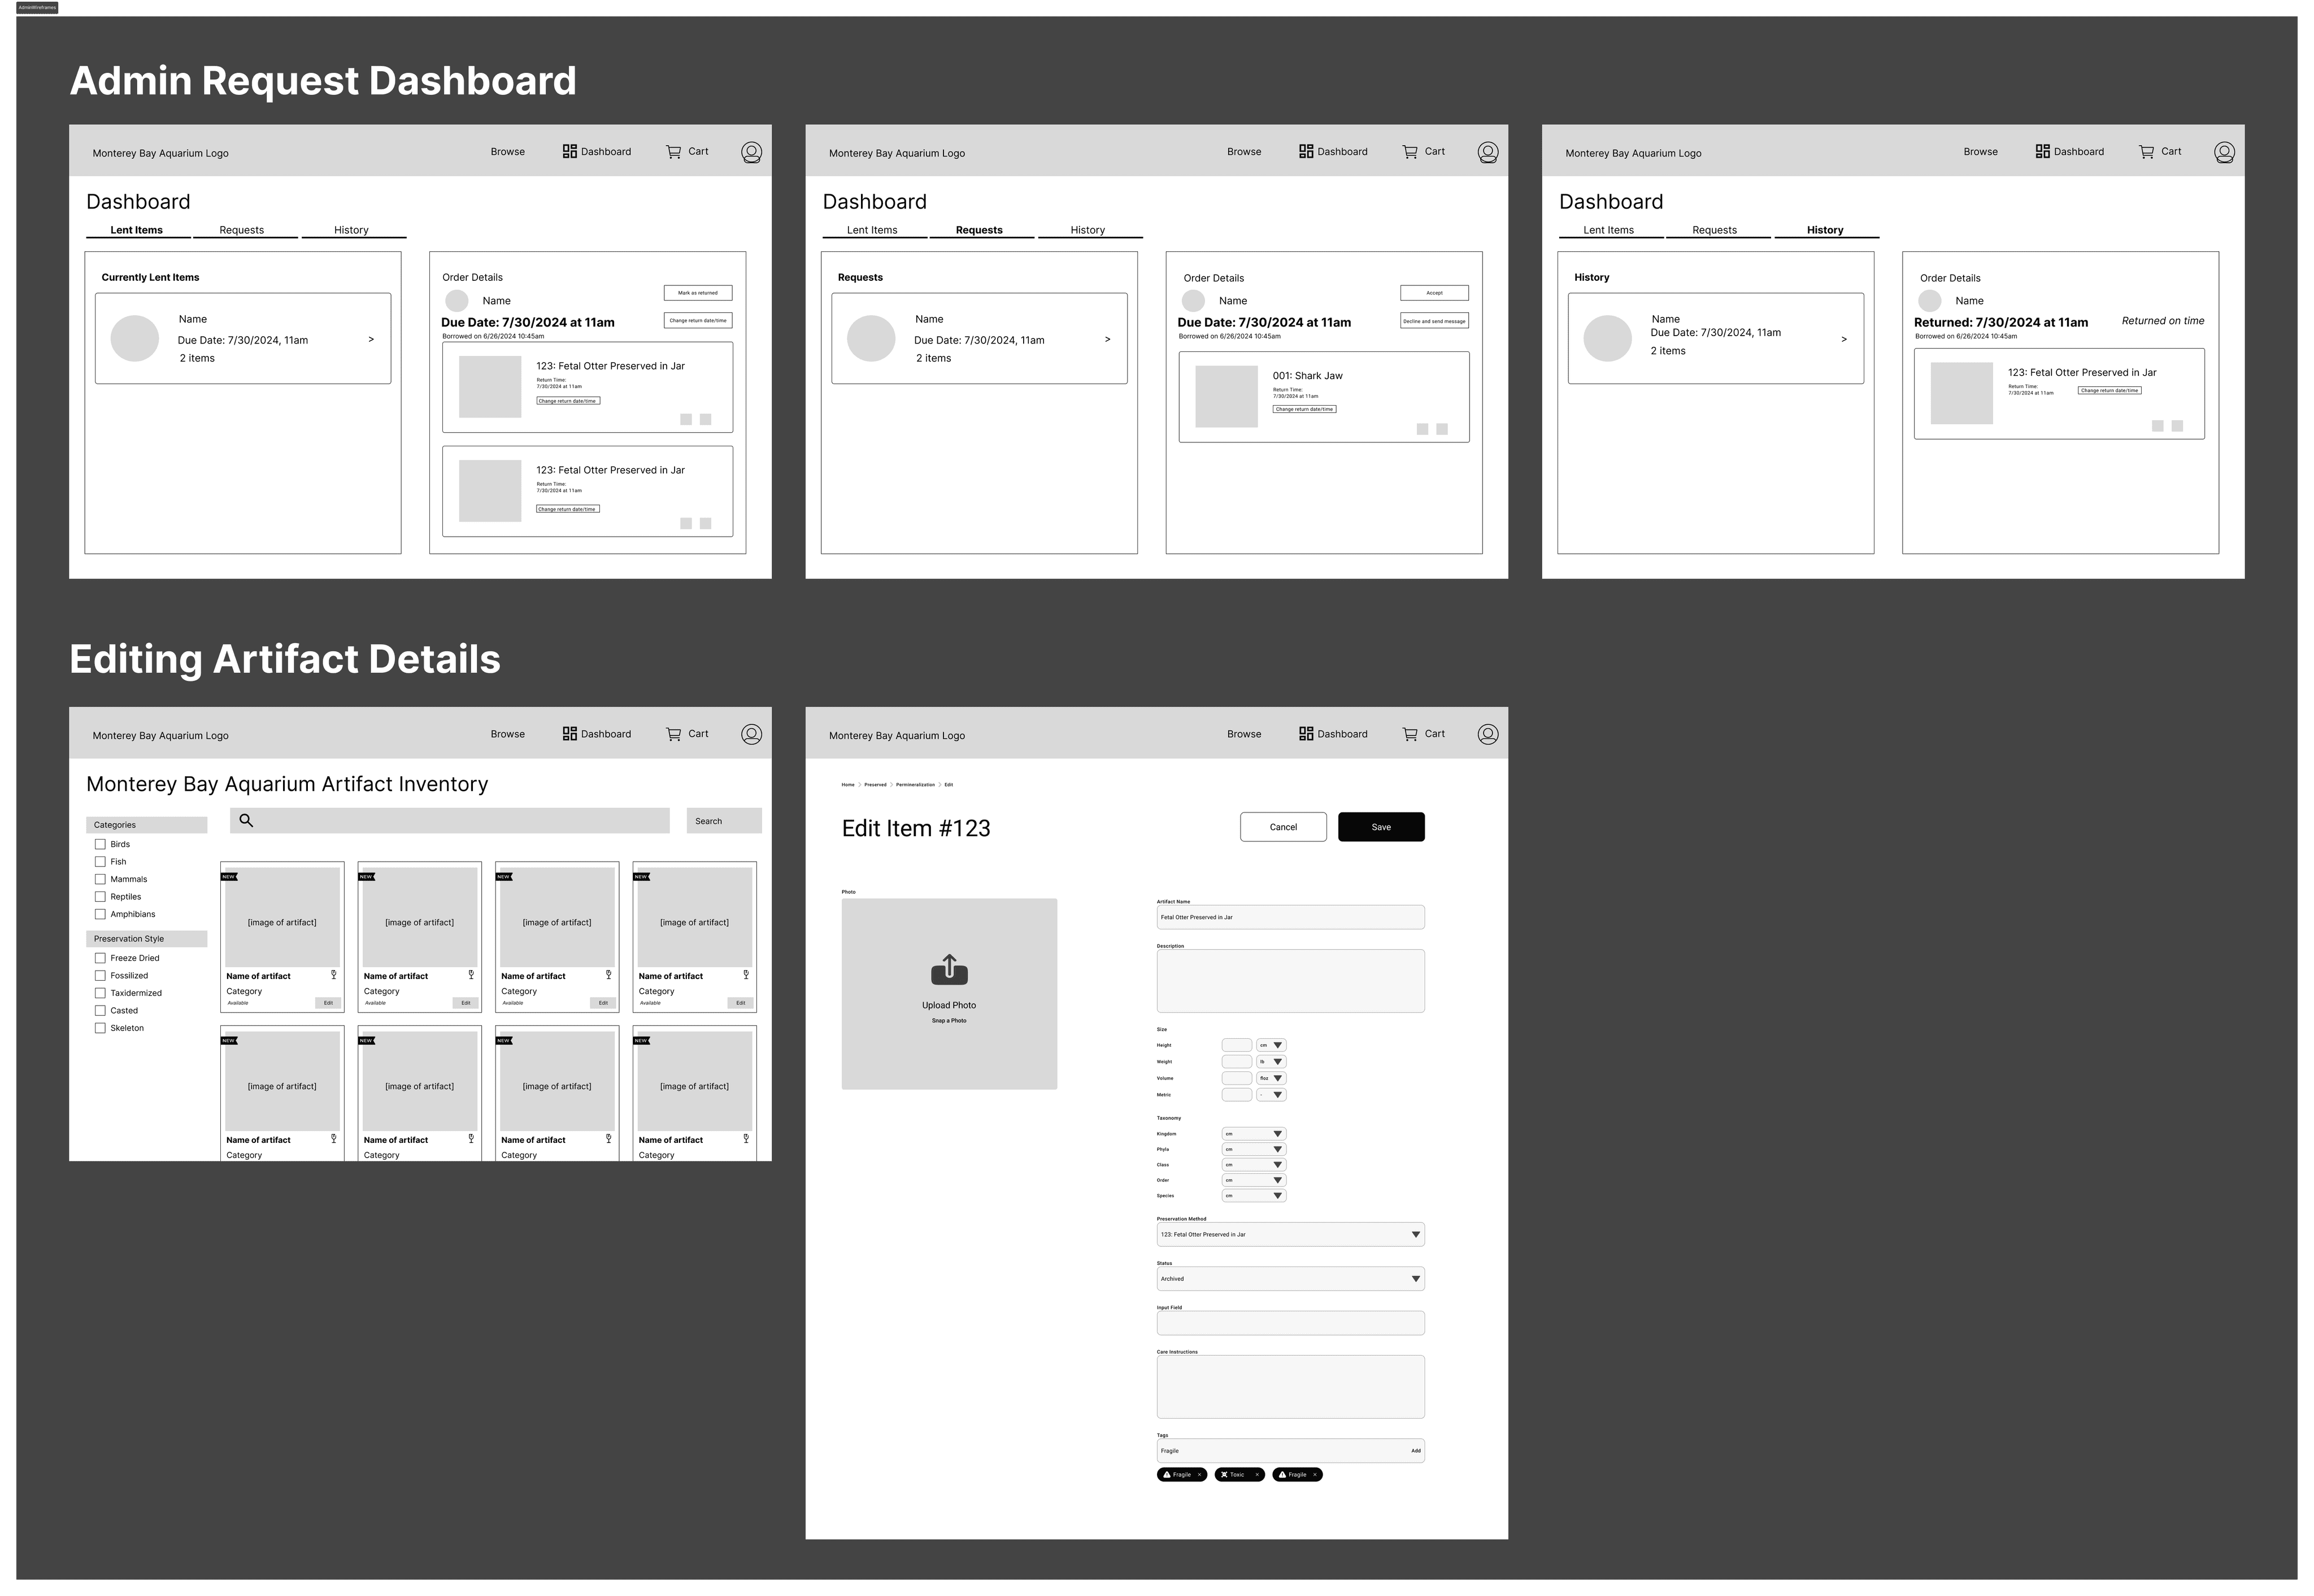
Task: Remove the Toxic tag with its X
Action: [x=1257, y=1474]
